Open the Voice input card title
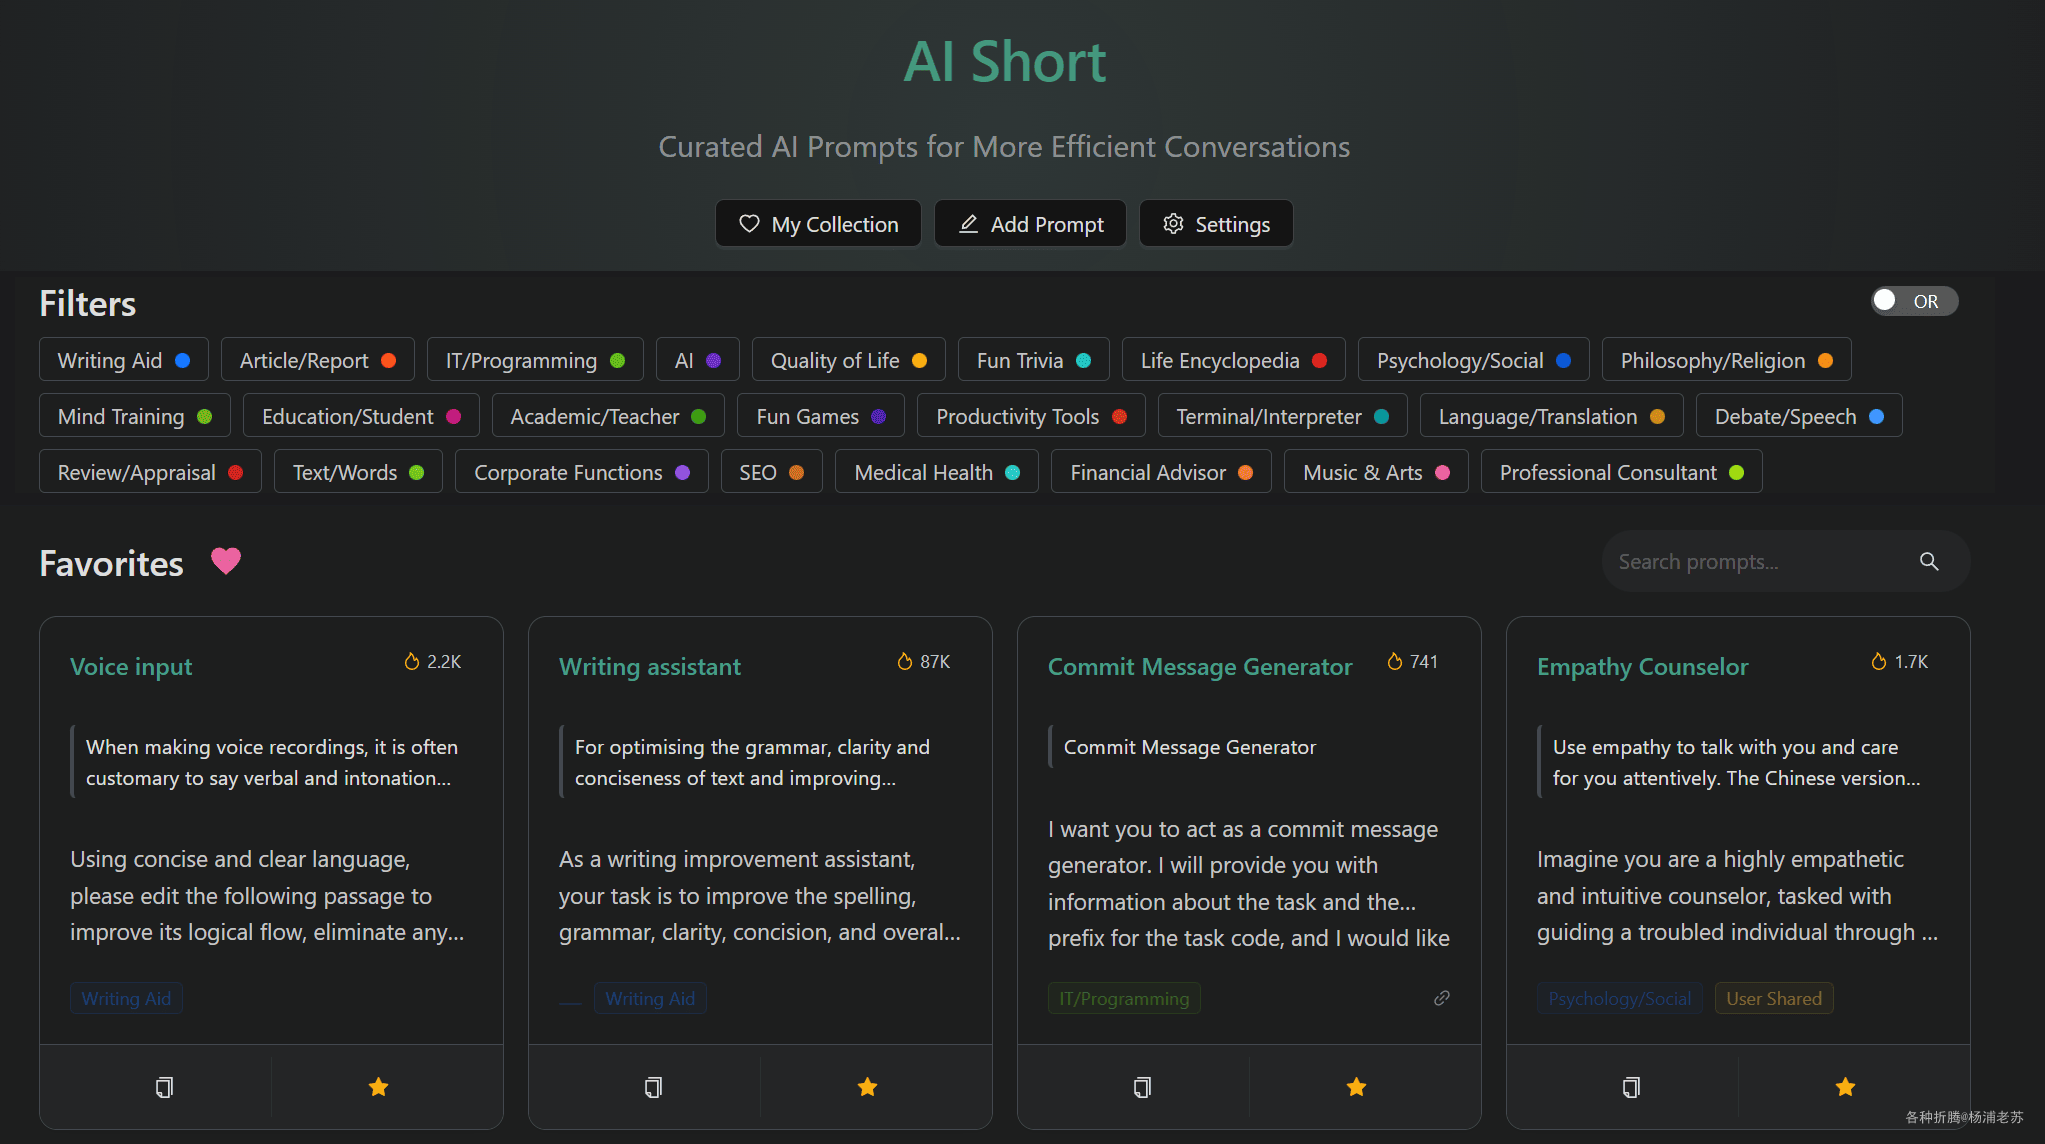 131,666
